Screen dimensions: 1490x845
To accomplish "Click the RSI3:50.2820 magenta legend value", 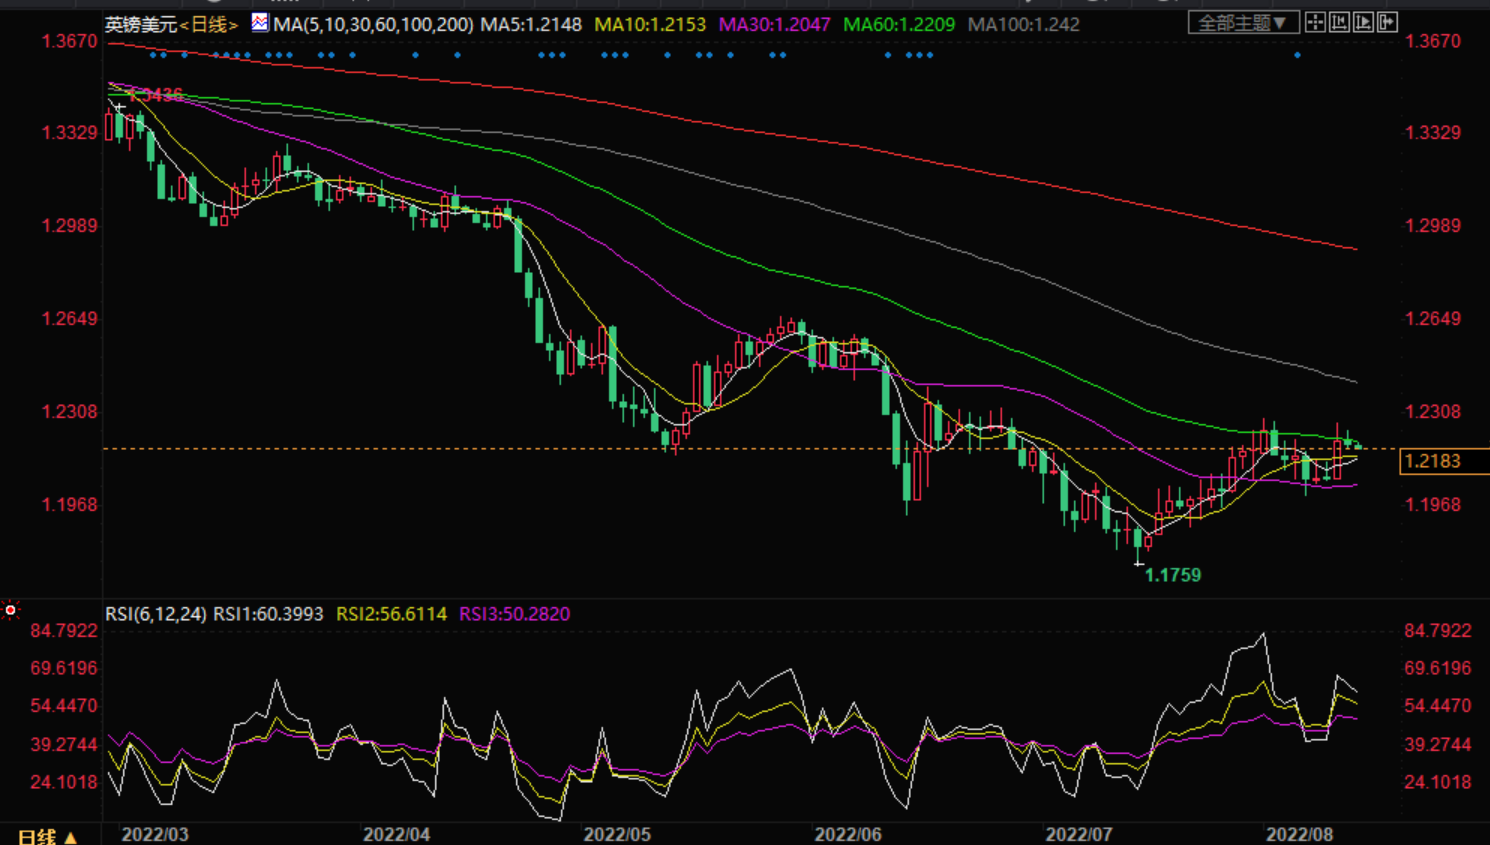I will 514,614.
